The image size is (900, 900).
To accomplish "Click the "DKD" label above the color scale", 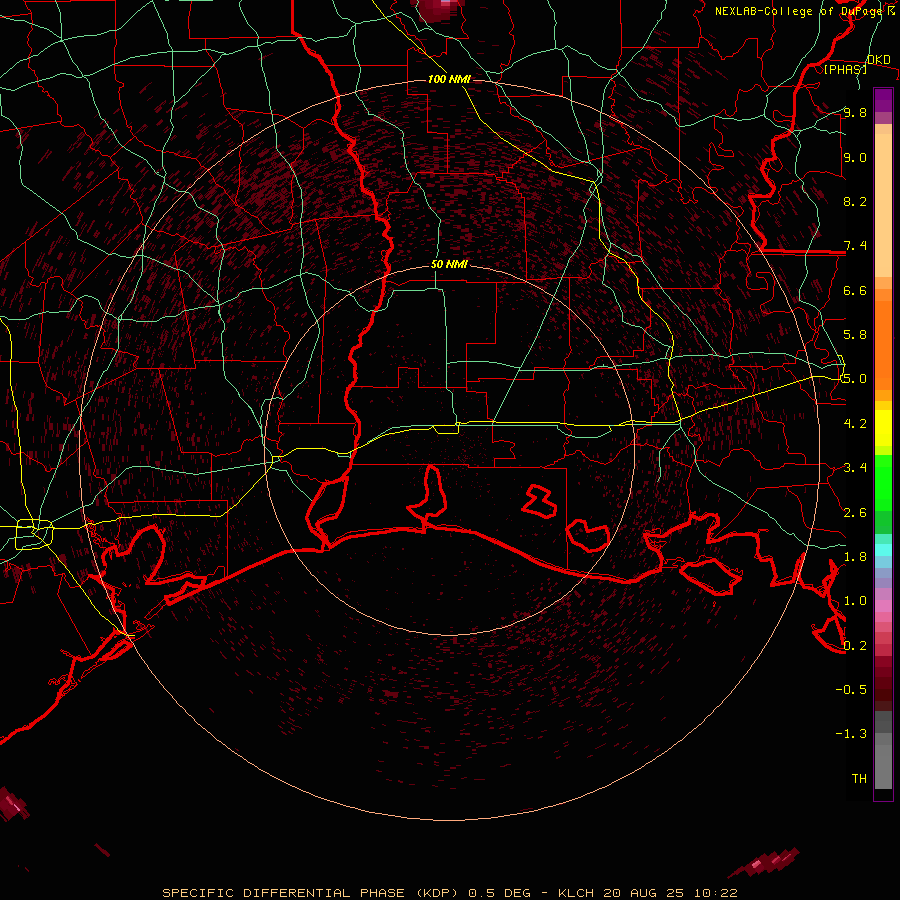I will 879,60.
